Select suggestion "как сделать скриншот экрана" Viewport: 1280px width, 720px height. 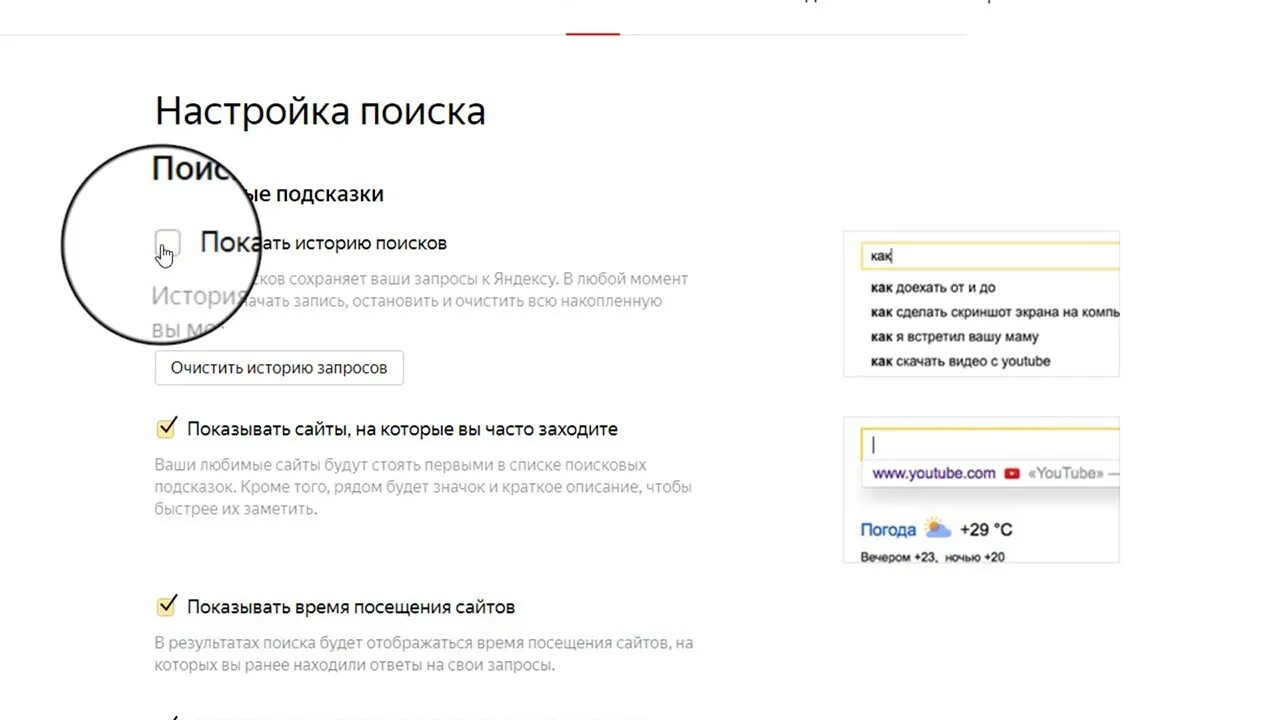pyautogui.click(x=995, y=312)
